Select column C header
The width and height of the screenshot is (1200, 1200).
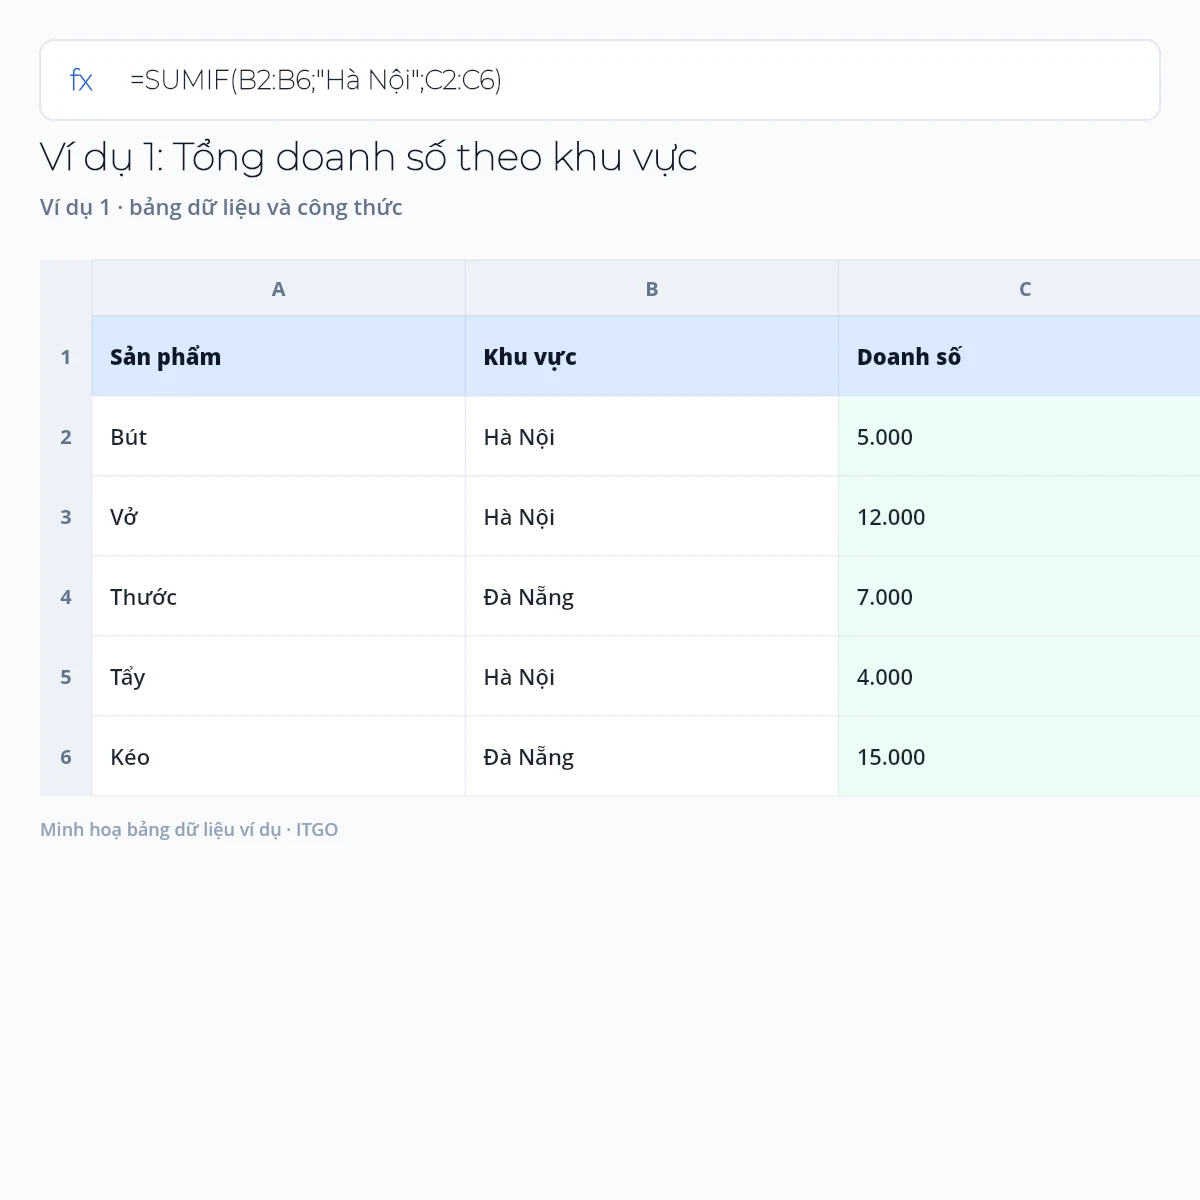tap(1020, 289)
